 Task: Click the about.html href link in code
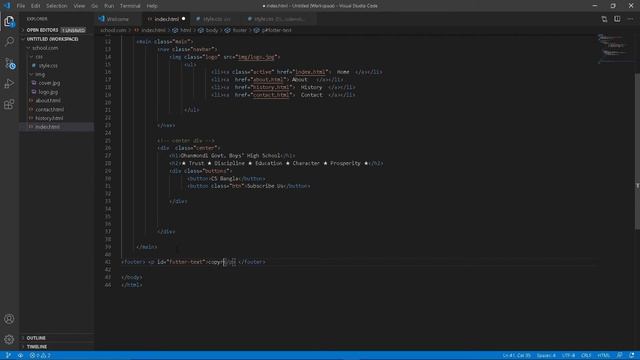click(268, 80)
